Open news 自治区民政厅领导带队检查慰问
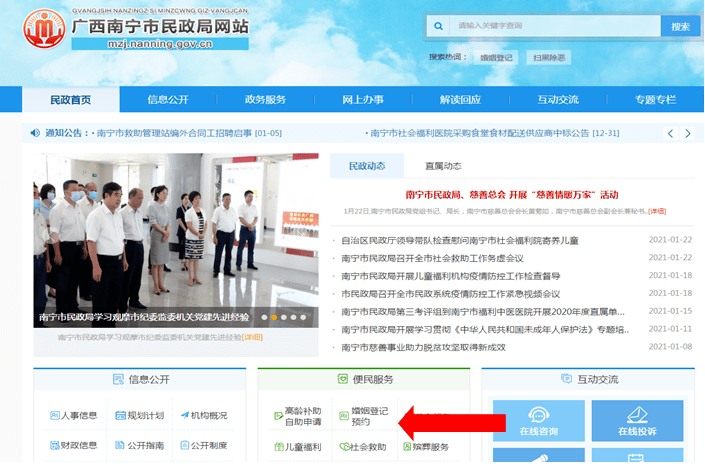 tap(460, 241)
